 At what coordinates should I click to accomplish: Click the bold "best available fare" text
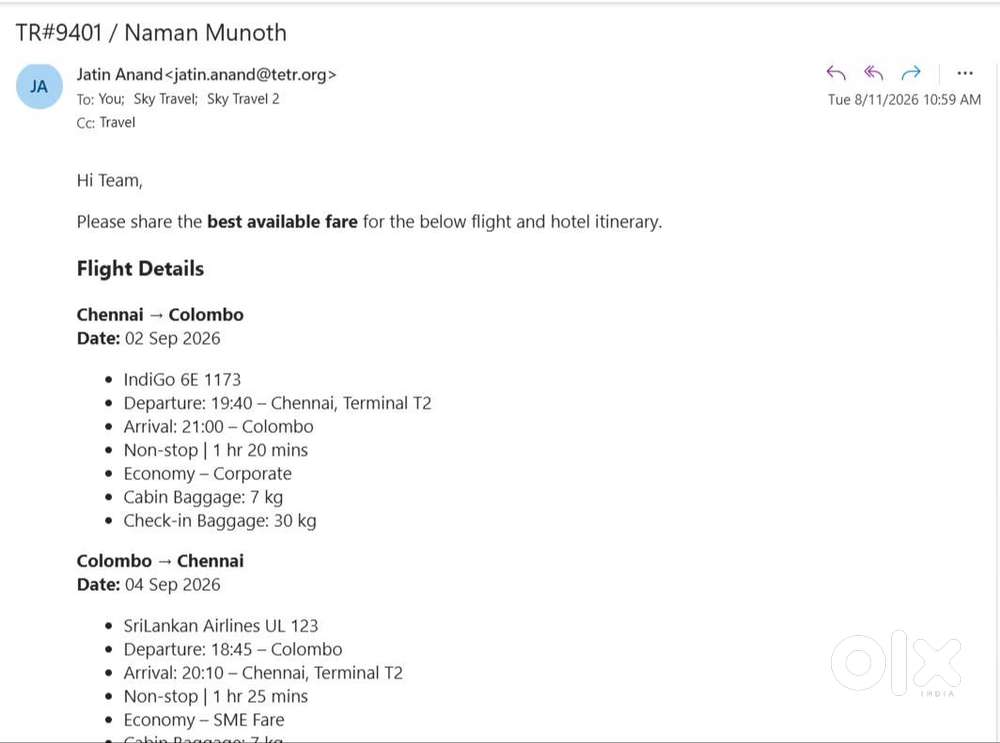click(x=283, y=222)
